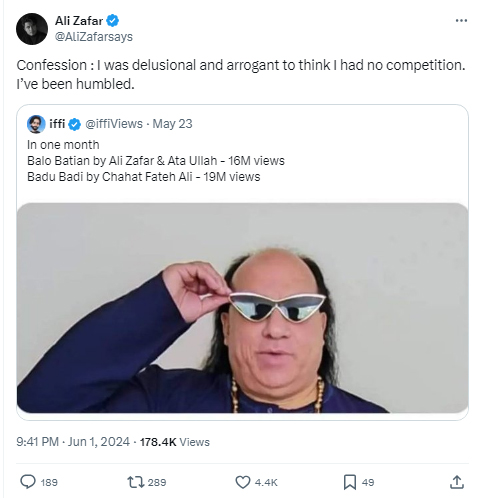Image resolution: width=480 pixels, height=498 pixels.
Task: Repost using the retweet arrows icon
Action: (135, 482)
